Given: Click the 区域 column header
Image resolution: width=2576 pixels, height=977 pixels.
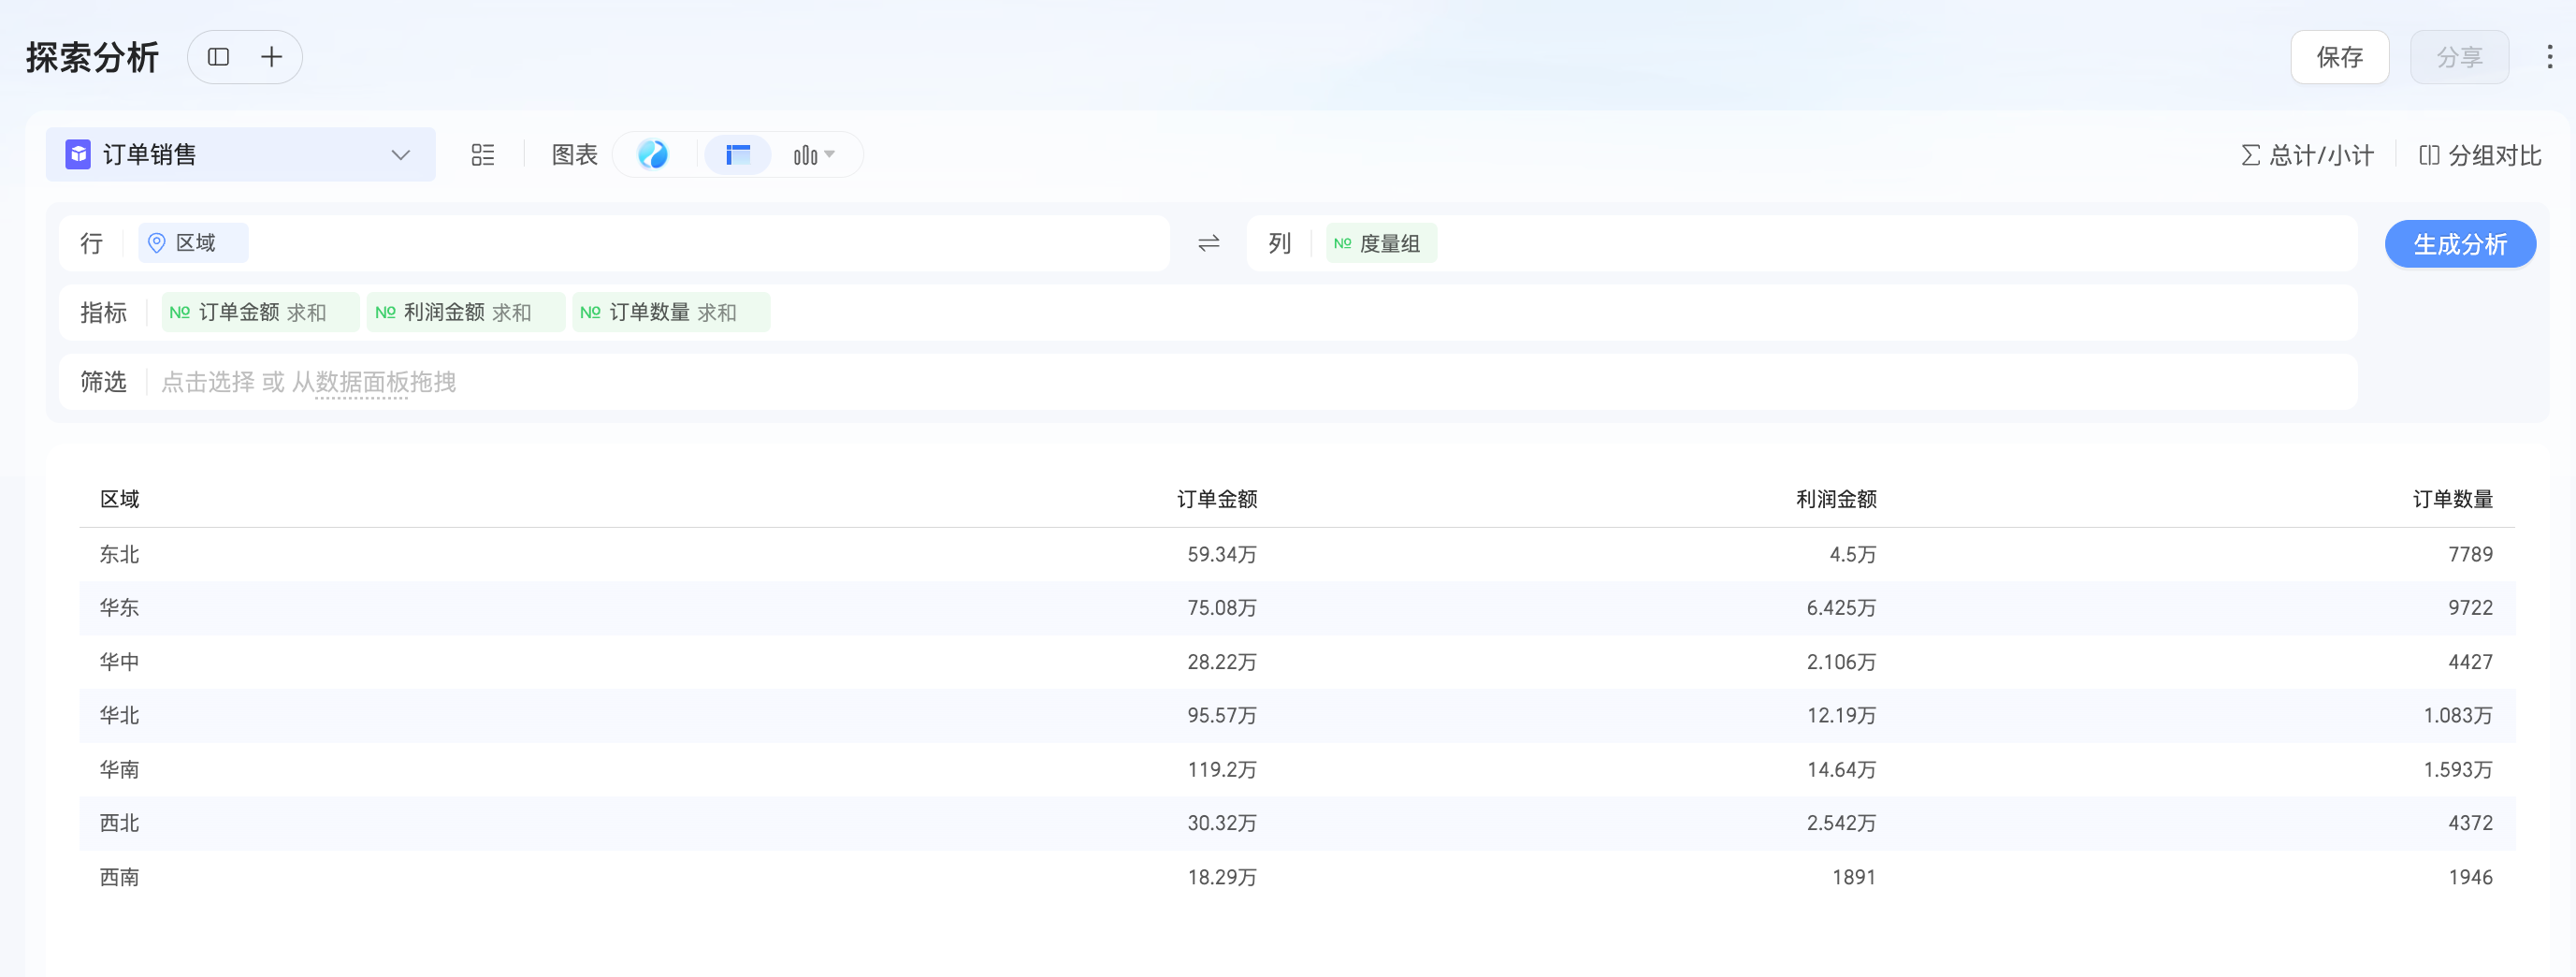Looking at the screenshot, I should [x=120, y=499].
